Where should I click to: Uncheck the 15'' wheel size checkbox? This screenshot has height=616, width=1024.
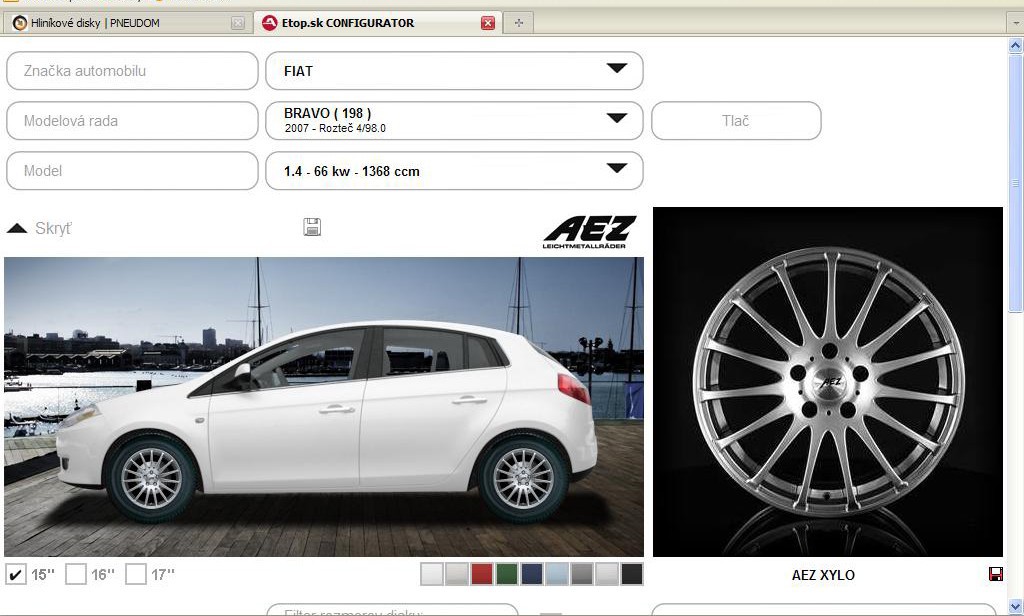pyautogui.click(x=16, y=574)
